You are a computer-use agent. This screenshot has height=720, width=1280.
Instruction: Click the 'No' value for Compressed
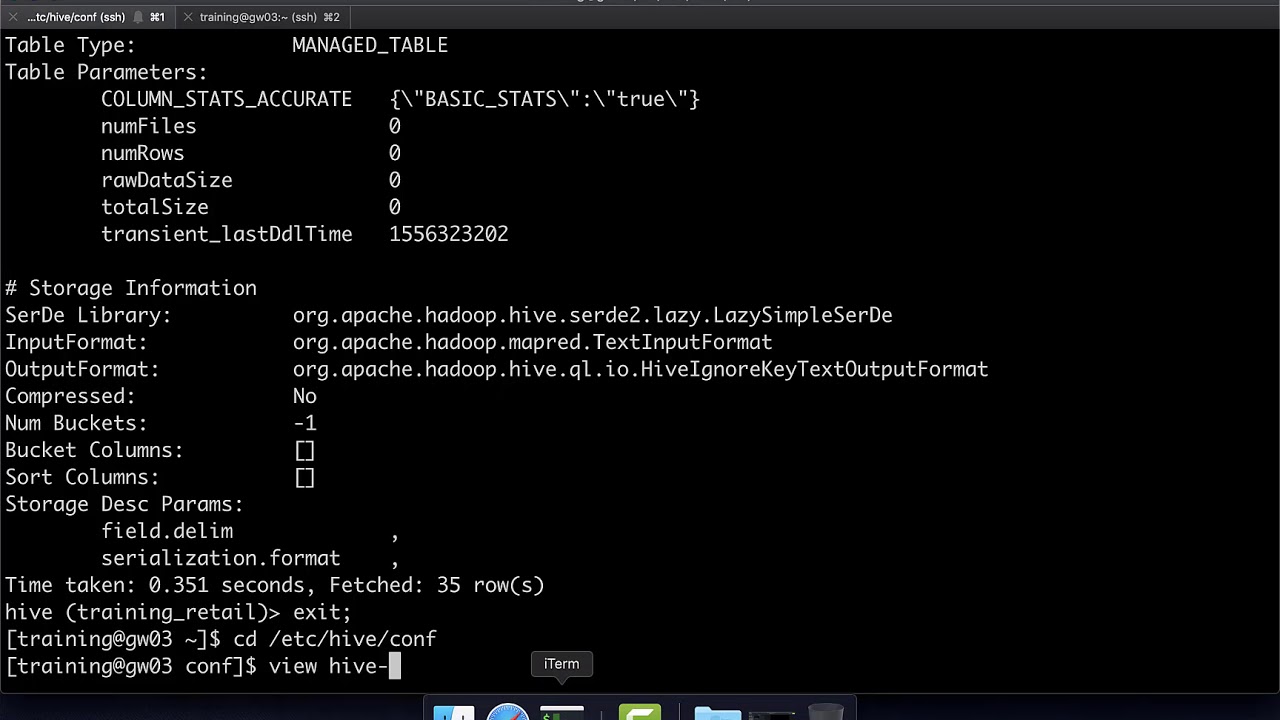304,396
